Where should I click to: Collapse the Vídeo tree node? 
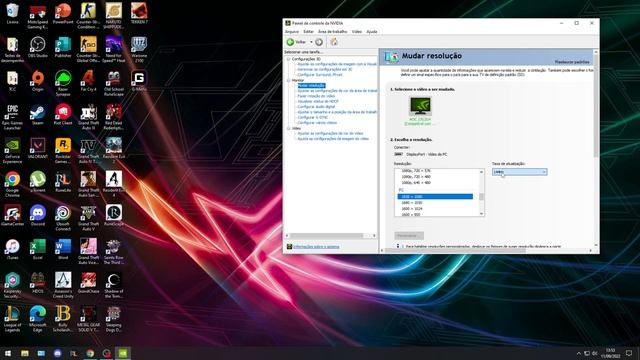click(289, 128)
